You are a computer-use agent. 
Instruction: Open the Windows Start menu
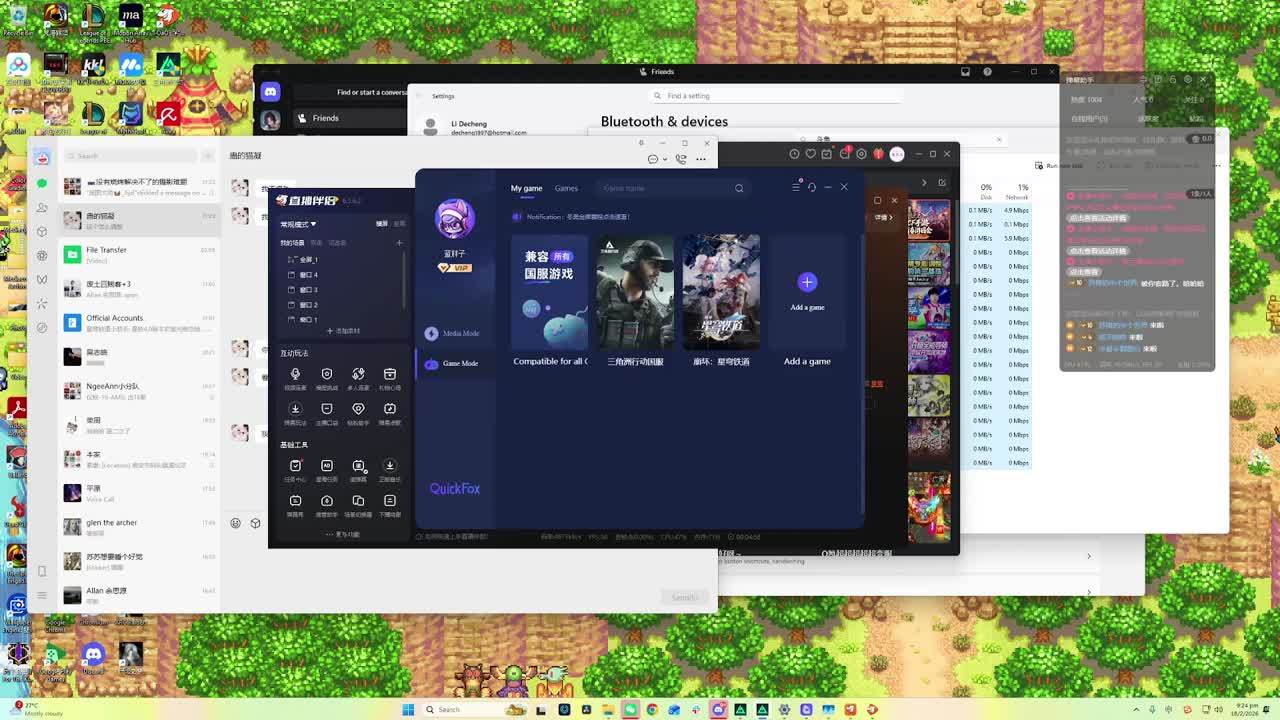coord(408,710)
